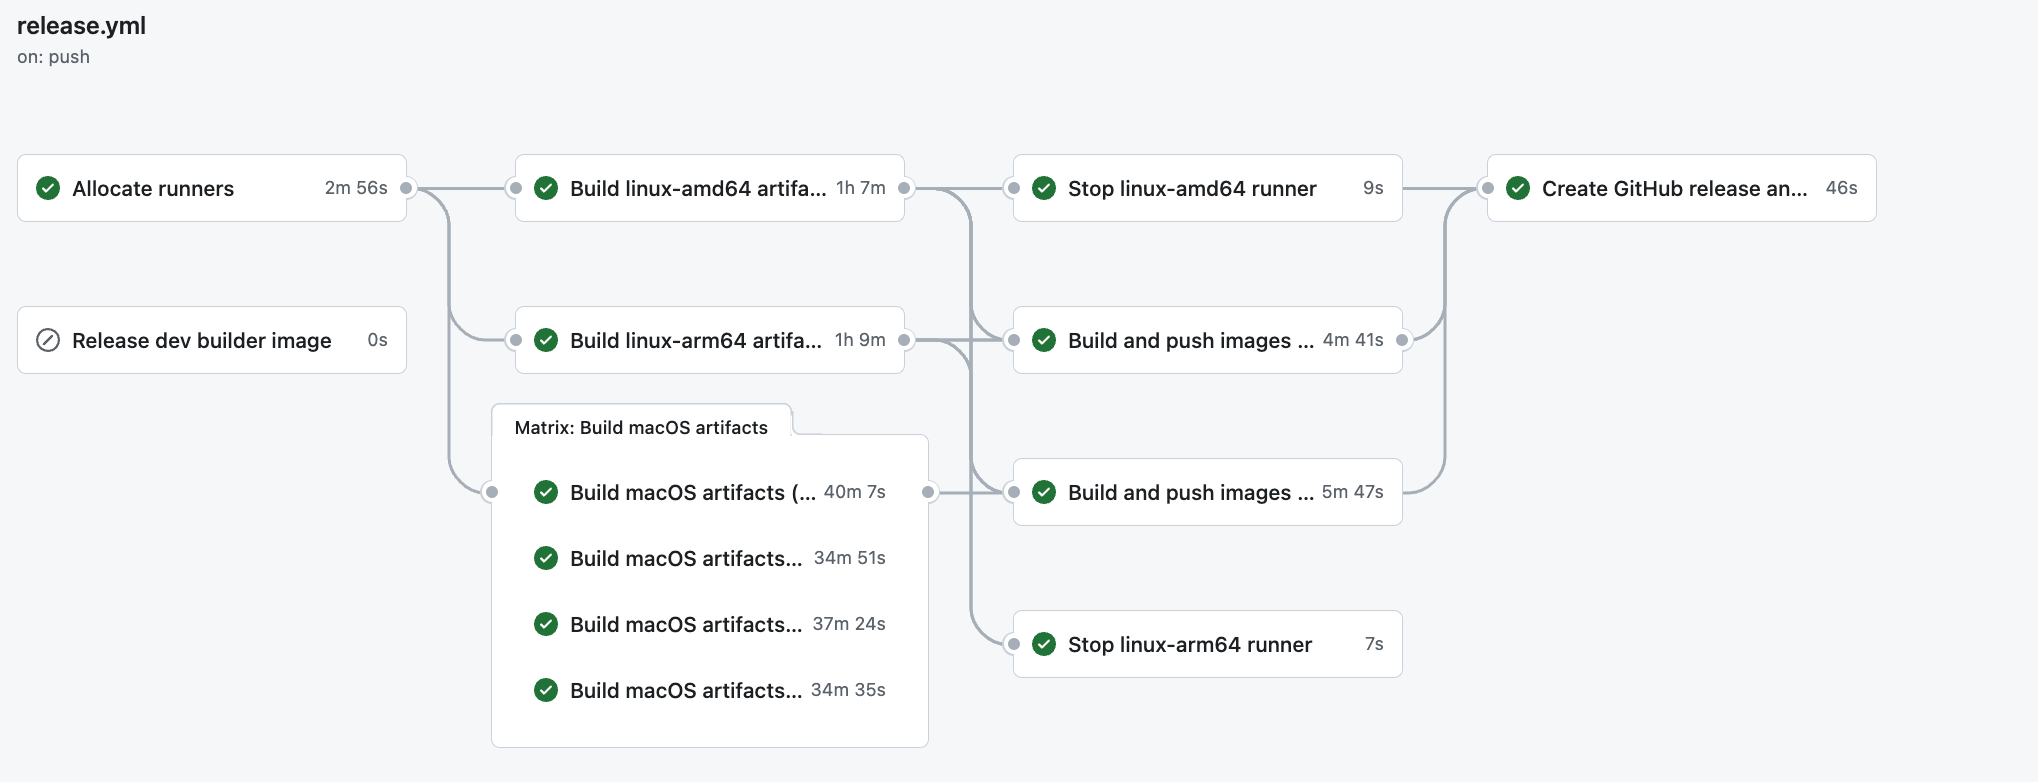Select the macOS artifacts job lasting 34m 51s
This screenshot has height=782, width=2038.
pyautogui.click(x=685, y=559)
